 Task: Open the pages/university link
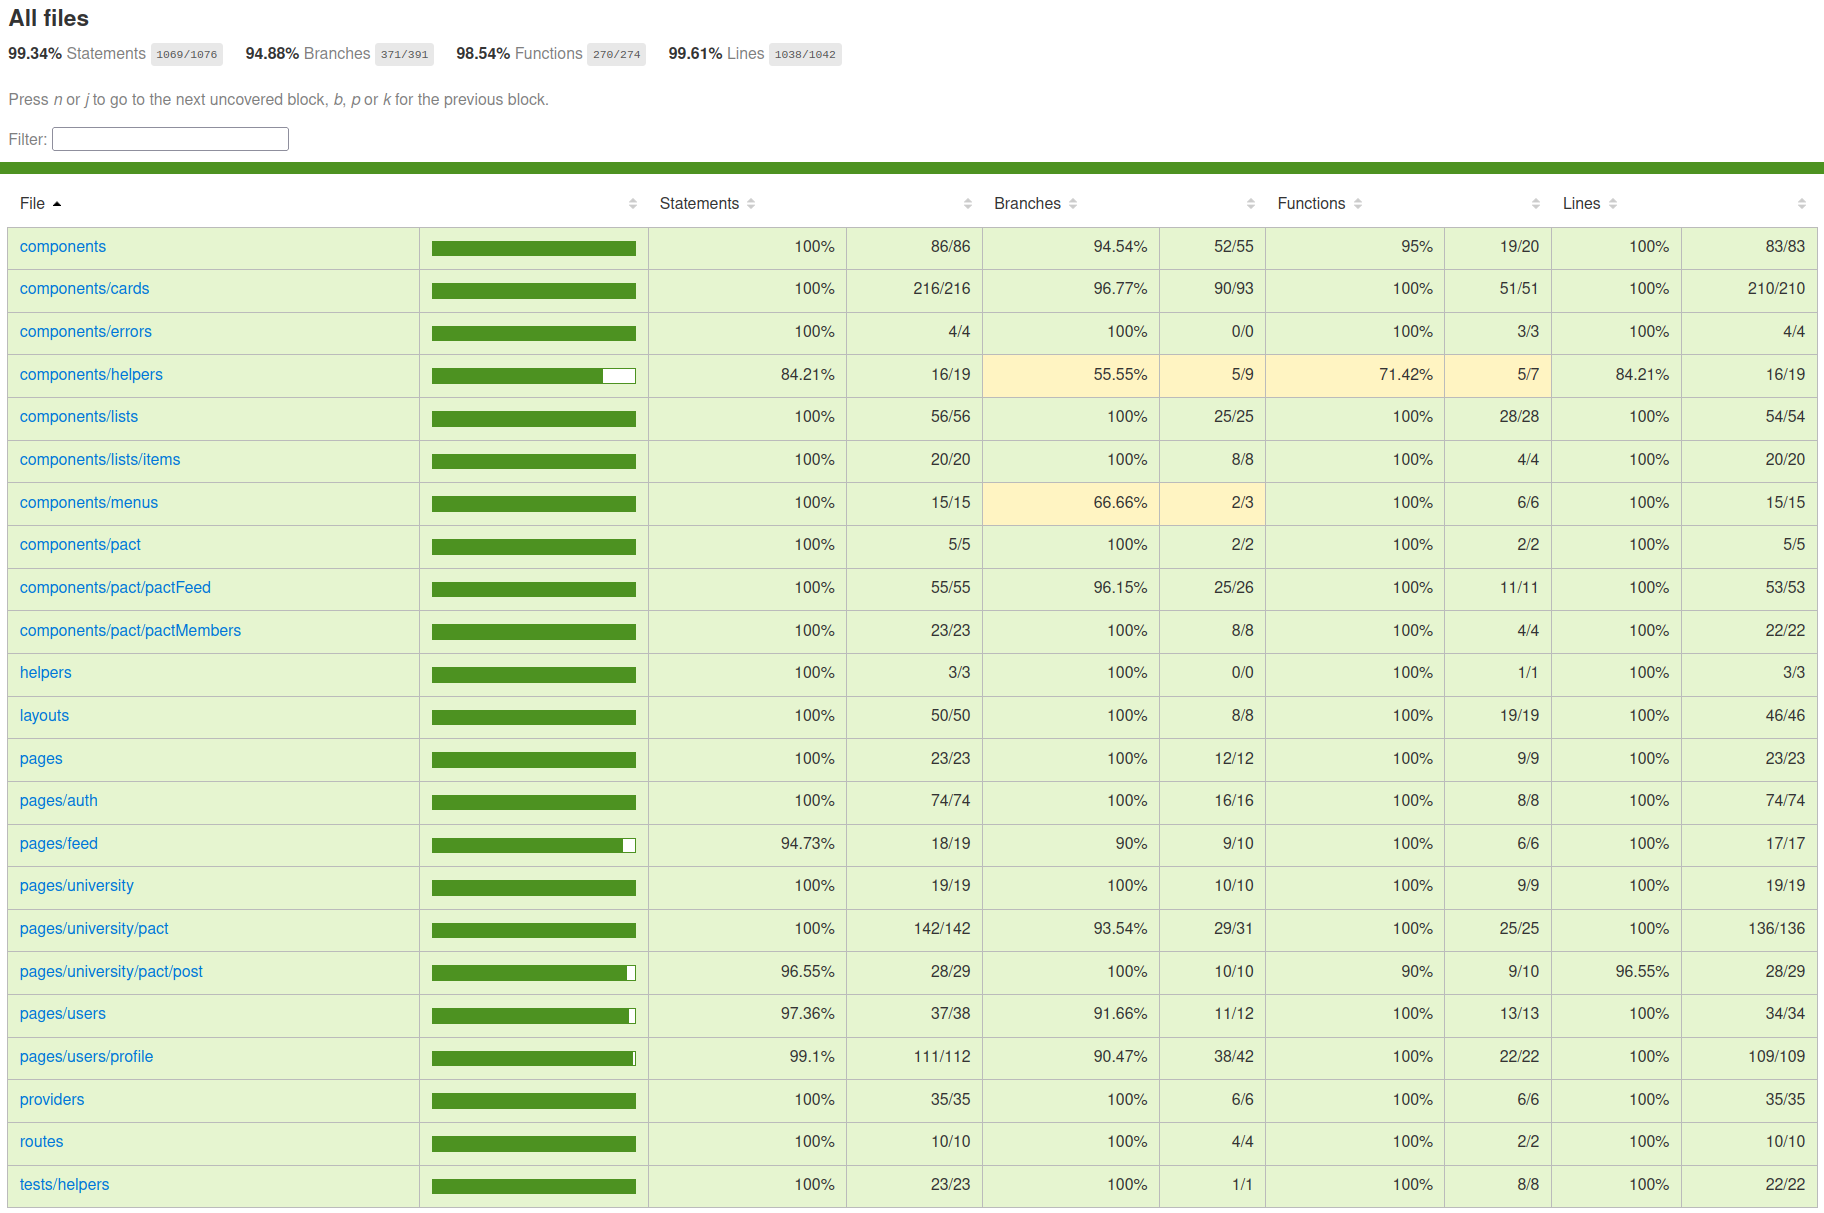[77, 886]
